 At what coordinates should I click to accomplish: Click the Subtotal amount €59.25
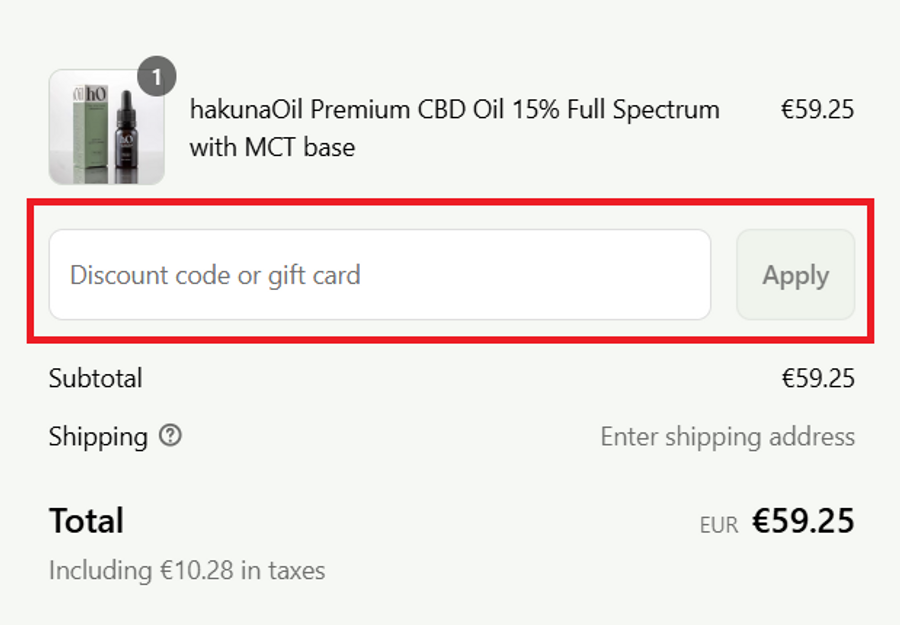click(817, 378)
